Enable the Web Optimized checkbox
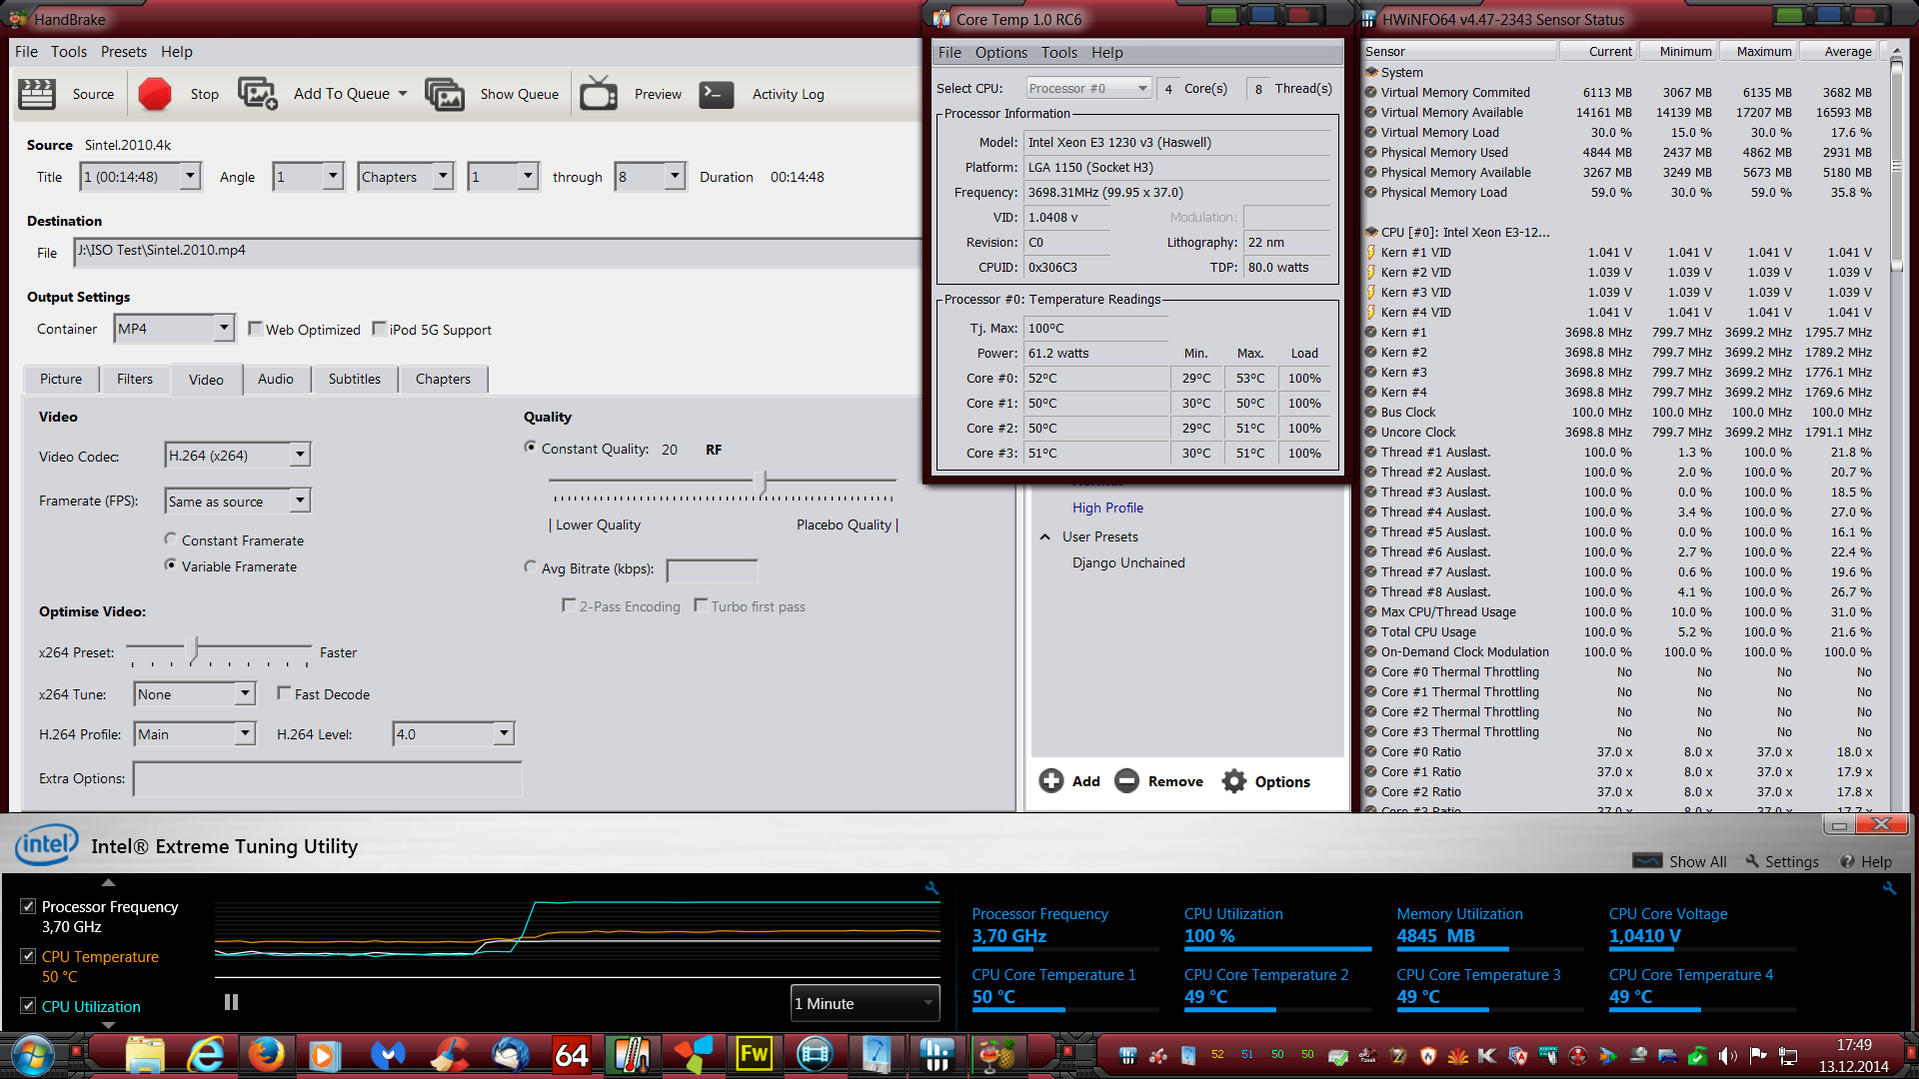The width and height of the screenshot is (1919, 1079). coord(255,329)
